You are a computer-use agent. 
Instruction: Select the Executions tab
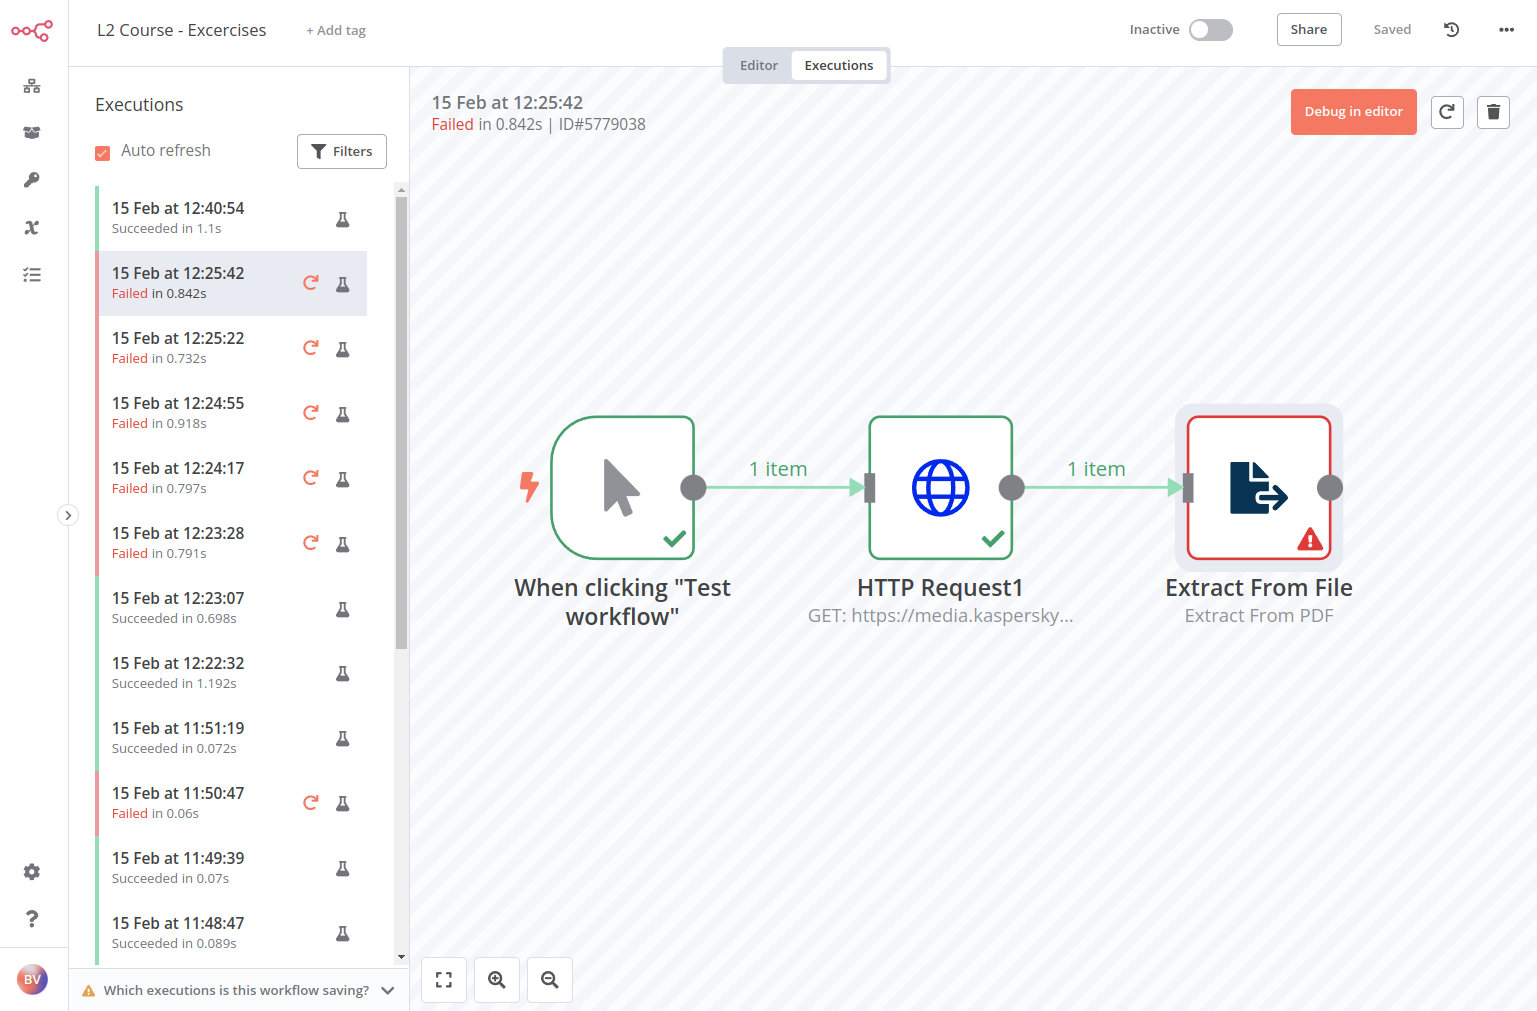[839, 64]
